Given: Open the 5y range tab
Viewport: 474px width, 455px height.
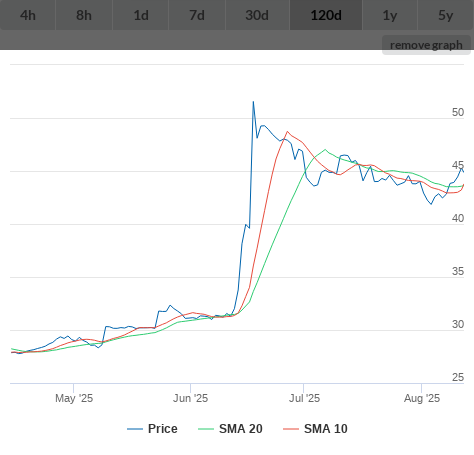Looking at the screenshot, I should [x=446, y=15].
